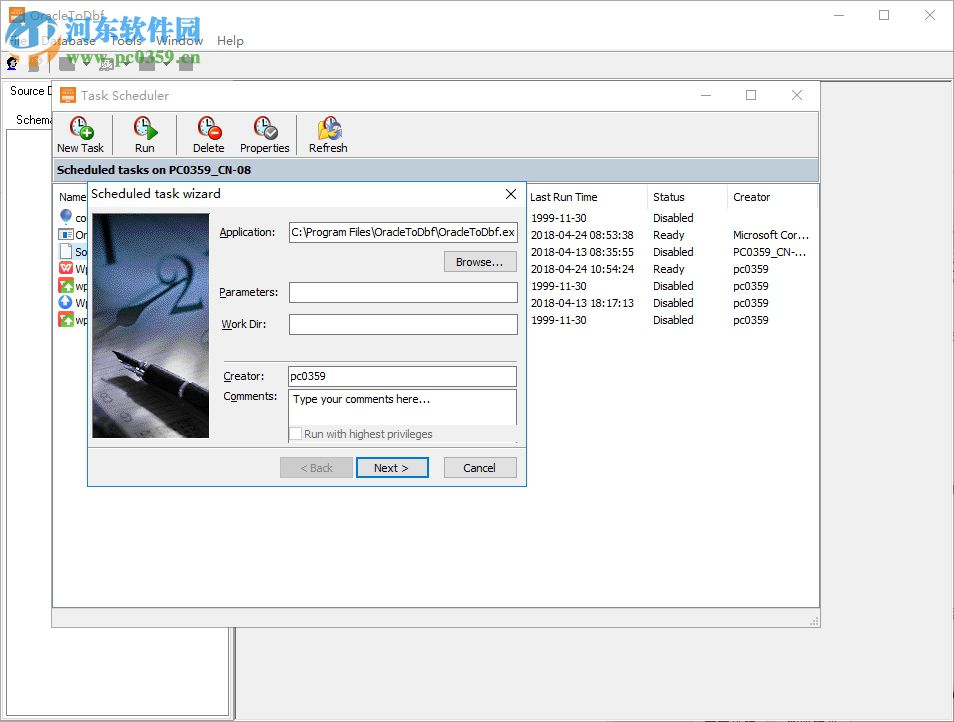The width and height of the screenshot is (954, 722).
Task: Open task Properties from the toolbar
Action: tap(265, 133)
